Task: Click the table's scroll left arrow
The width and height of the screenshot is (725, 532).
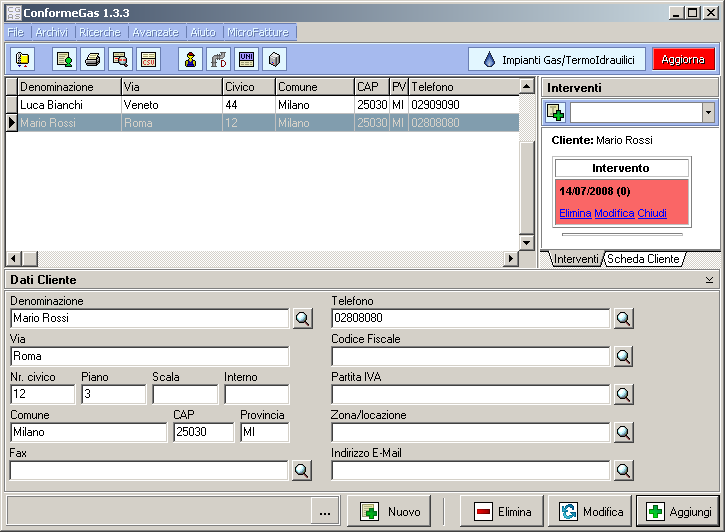Action: [x=14, y=258]
